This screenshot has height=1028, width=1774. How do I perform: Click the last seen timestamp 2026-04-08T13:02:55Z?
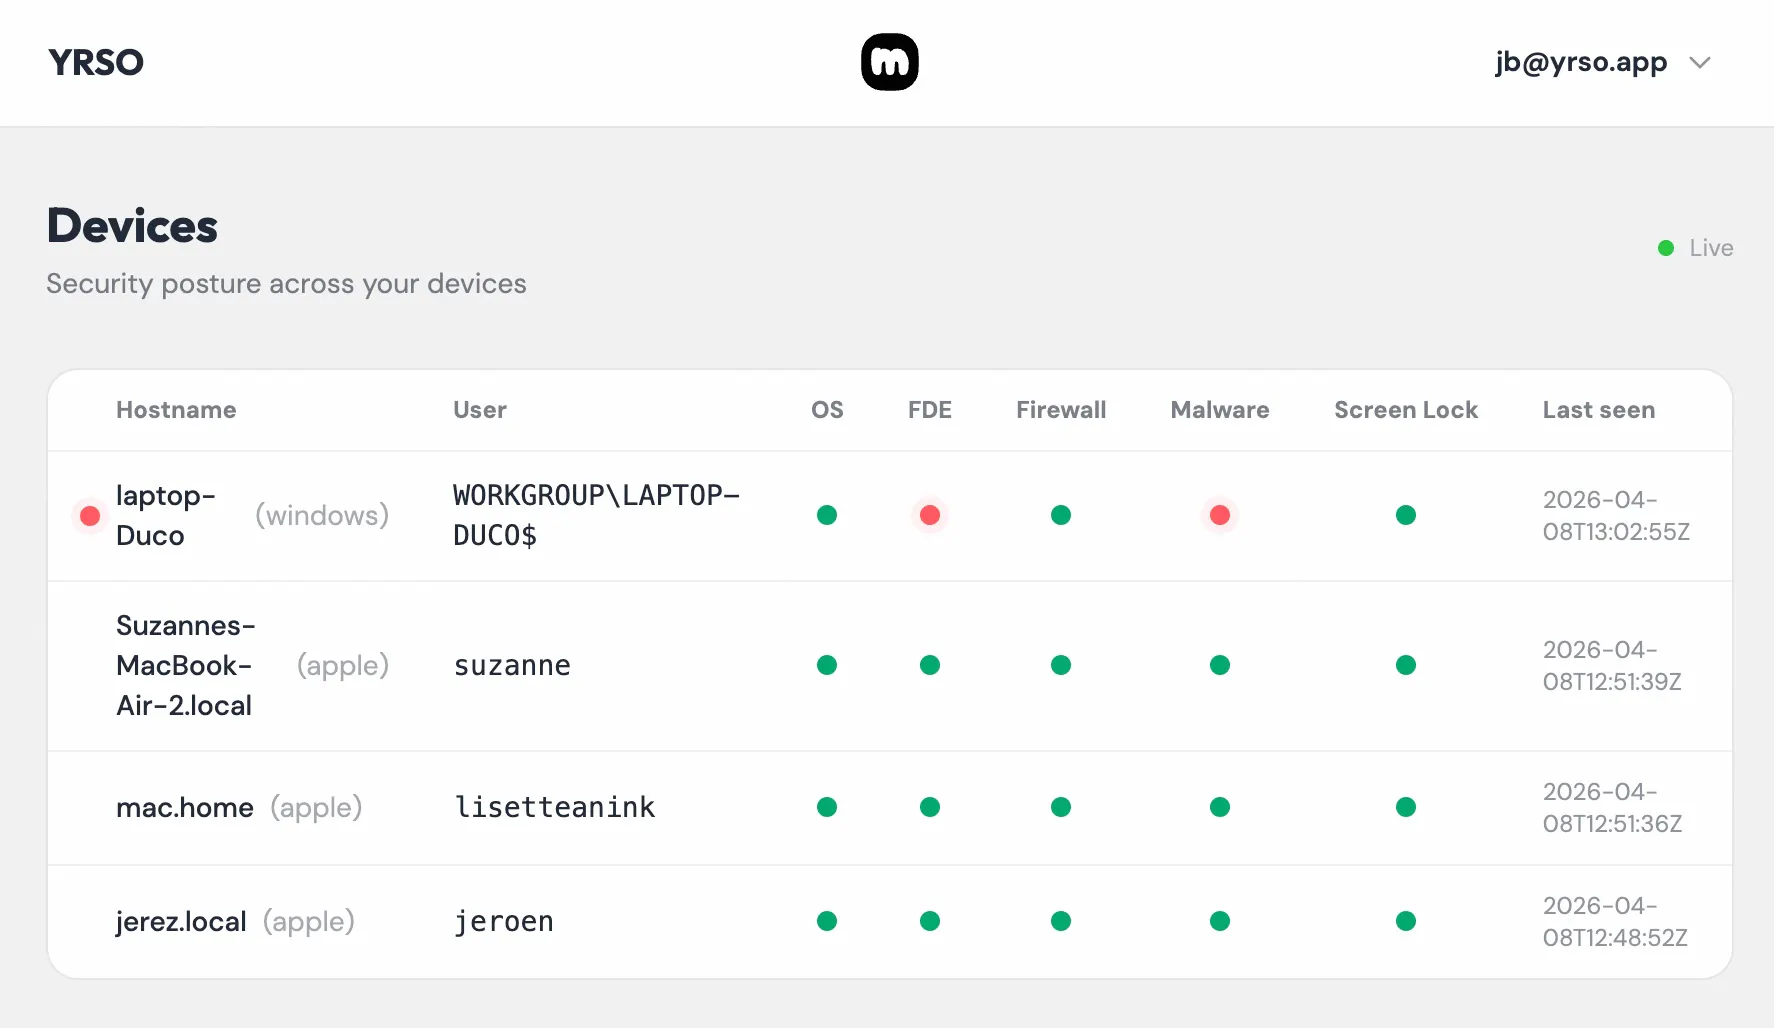[1616, 515]
